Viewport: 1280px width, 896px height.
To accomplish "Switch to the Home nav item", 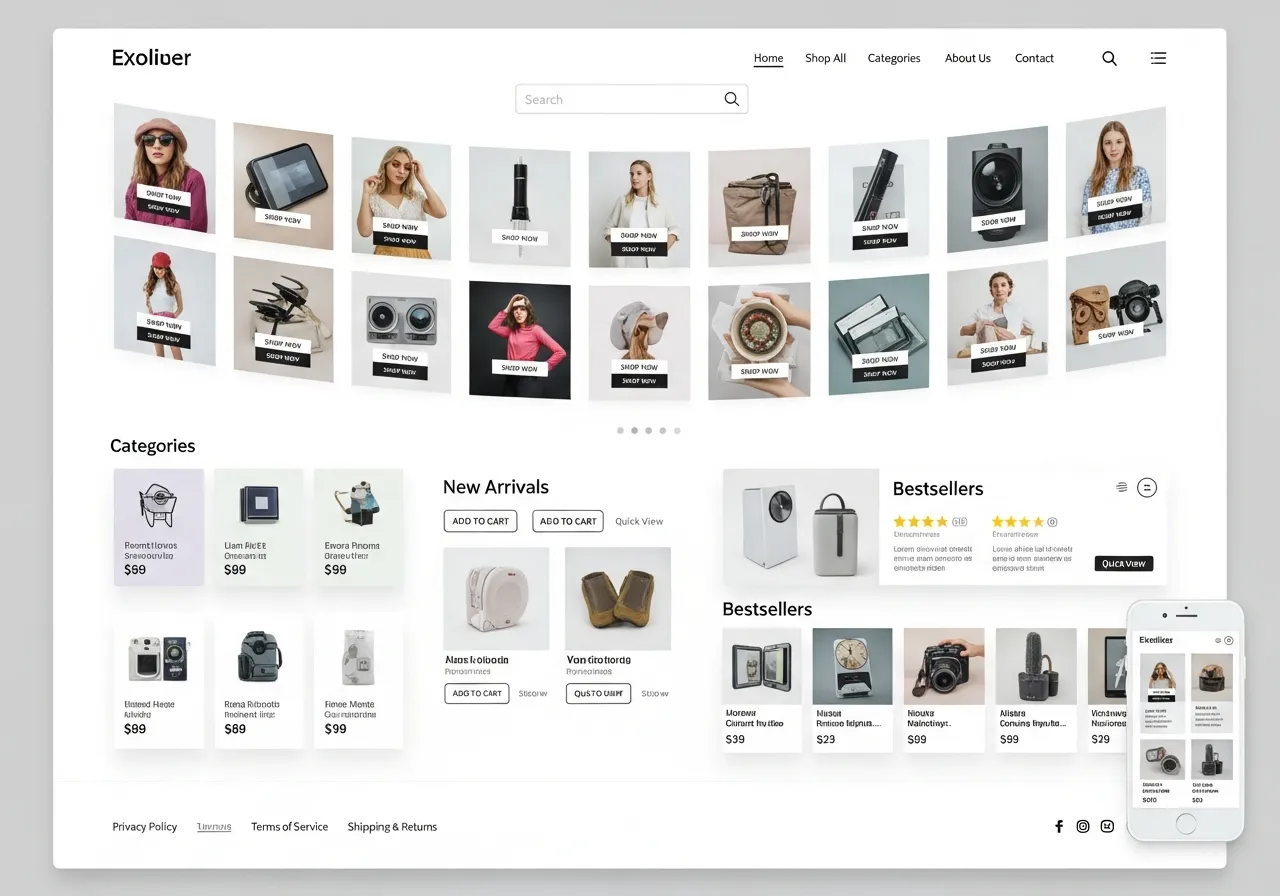I will point(768,58).
